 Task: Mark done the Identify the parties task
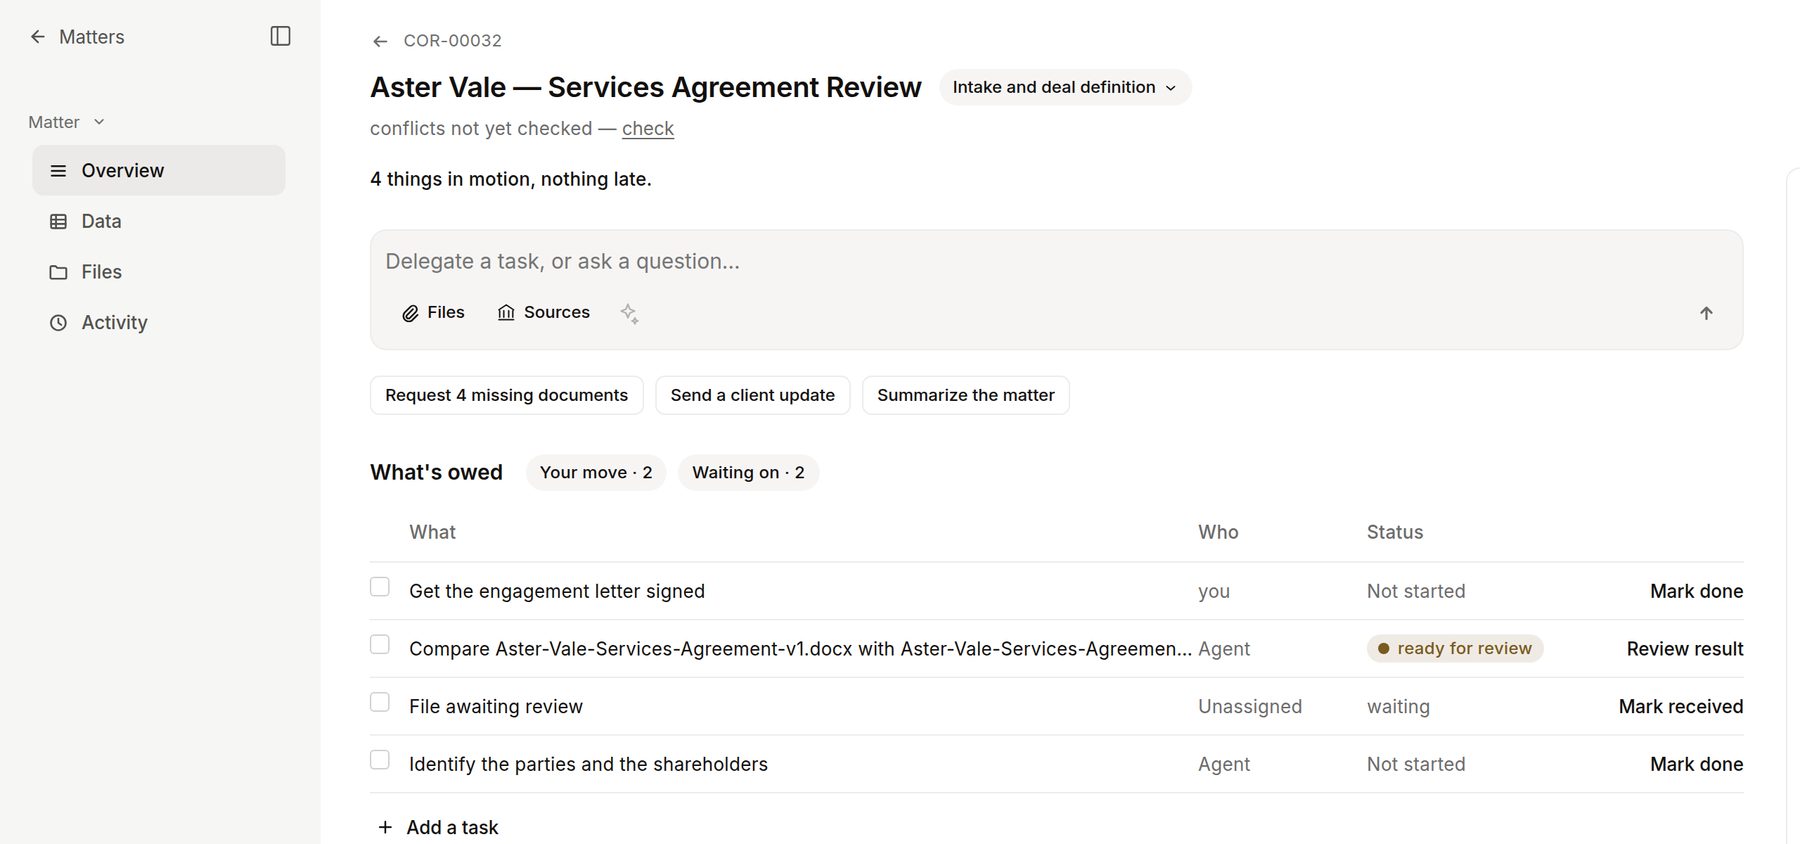click(x=1696, y=764)
